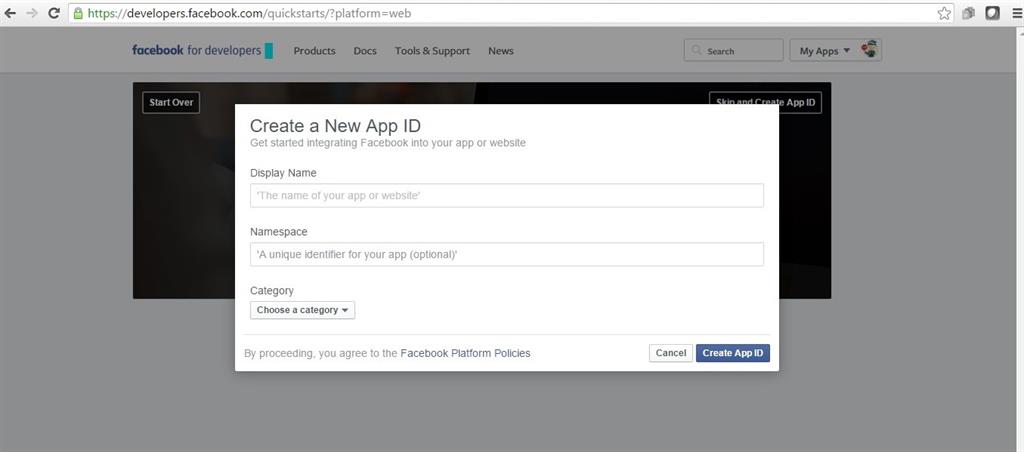Open the Tools & Support menu
Screen dimensions: 1024x452
[432, 51]
